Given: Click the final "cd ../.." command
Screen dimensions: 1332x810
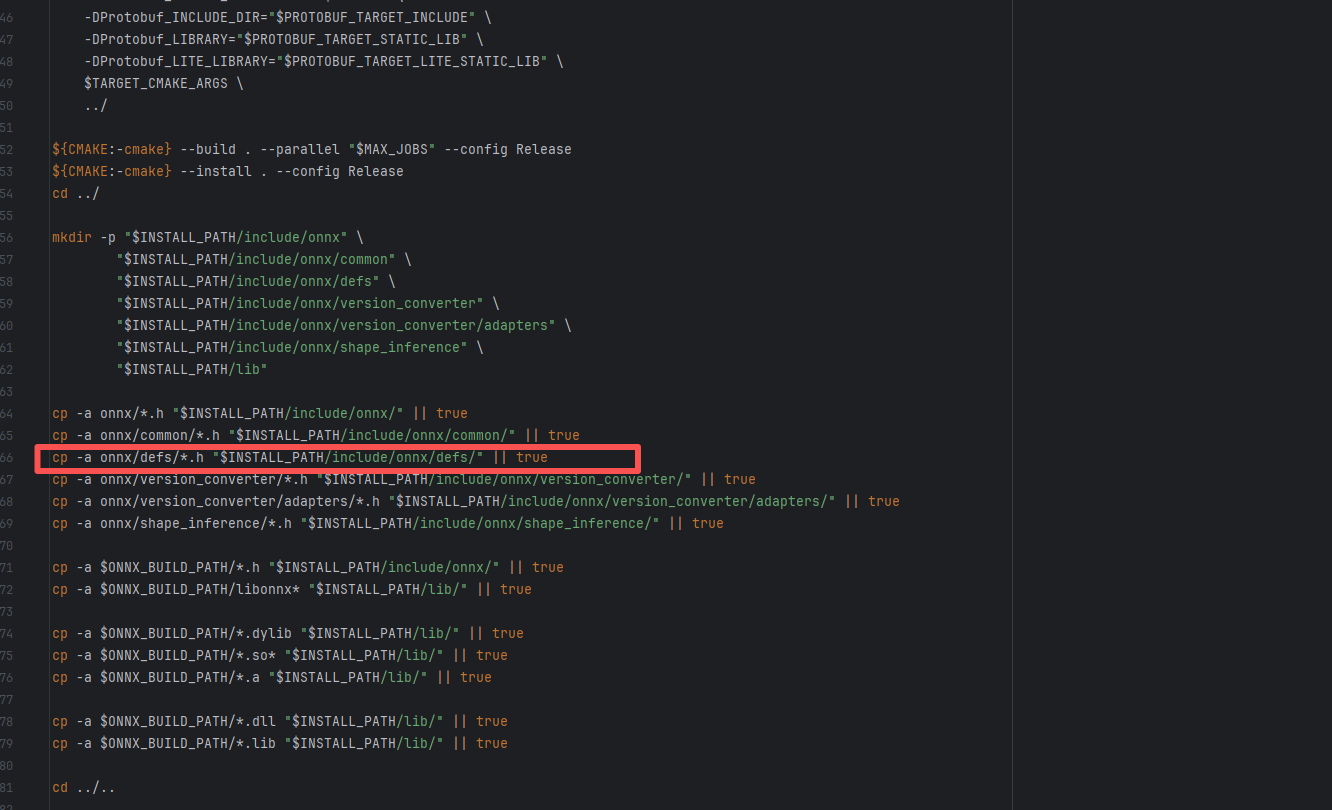Looking at the screenshot, I should point(83,787).
